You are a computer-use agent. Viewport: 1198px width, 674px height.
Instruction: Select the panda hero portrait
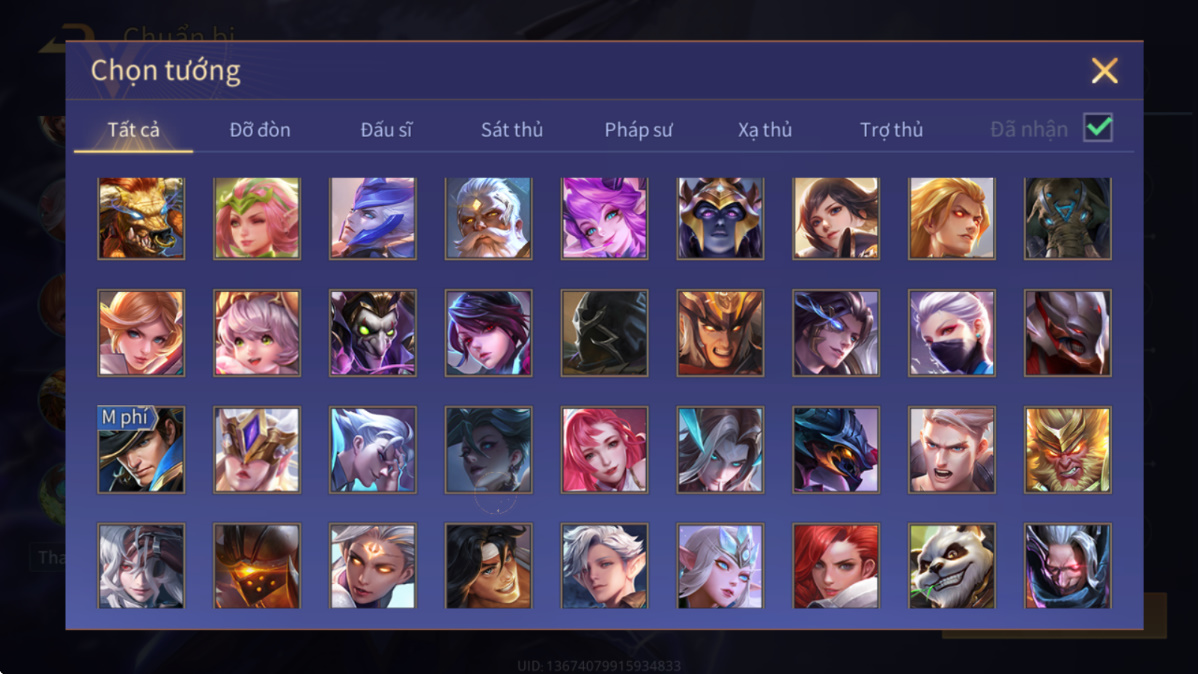click(x=951, y=566)
